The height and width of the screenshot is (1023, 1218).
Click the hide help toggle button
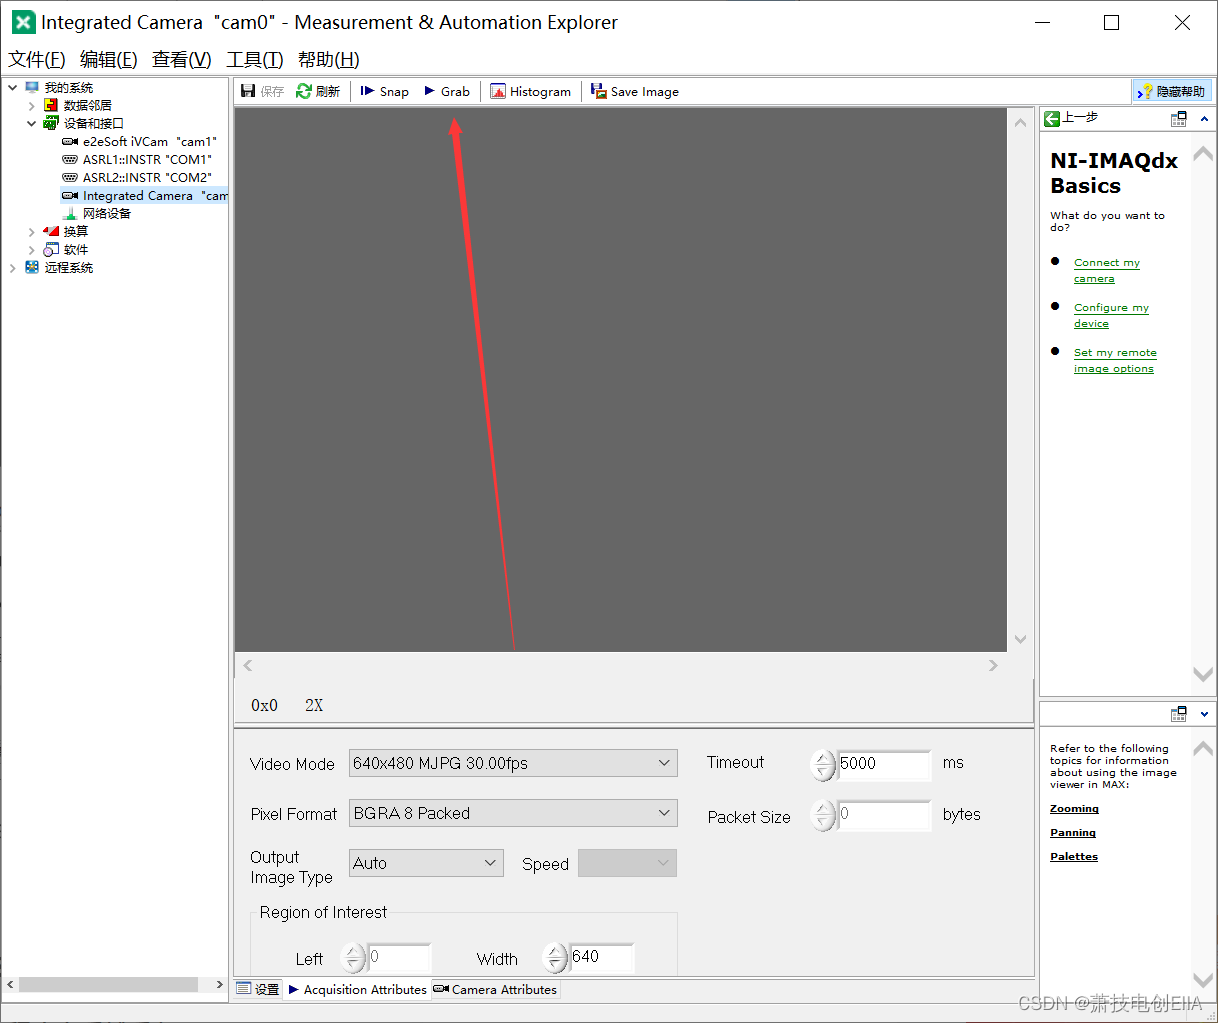point(1172,91)
